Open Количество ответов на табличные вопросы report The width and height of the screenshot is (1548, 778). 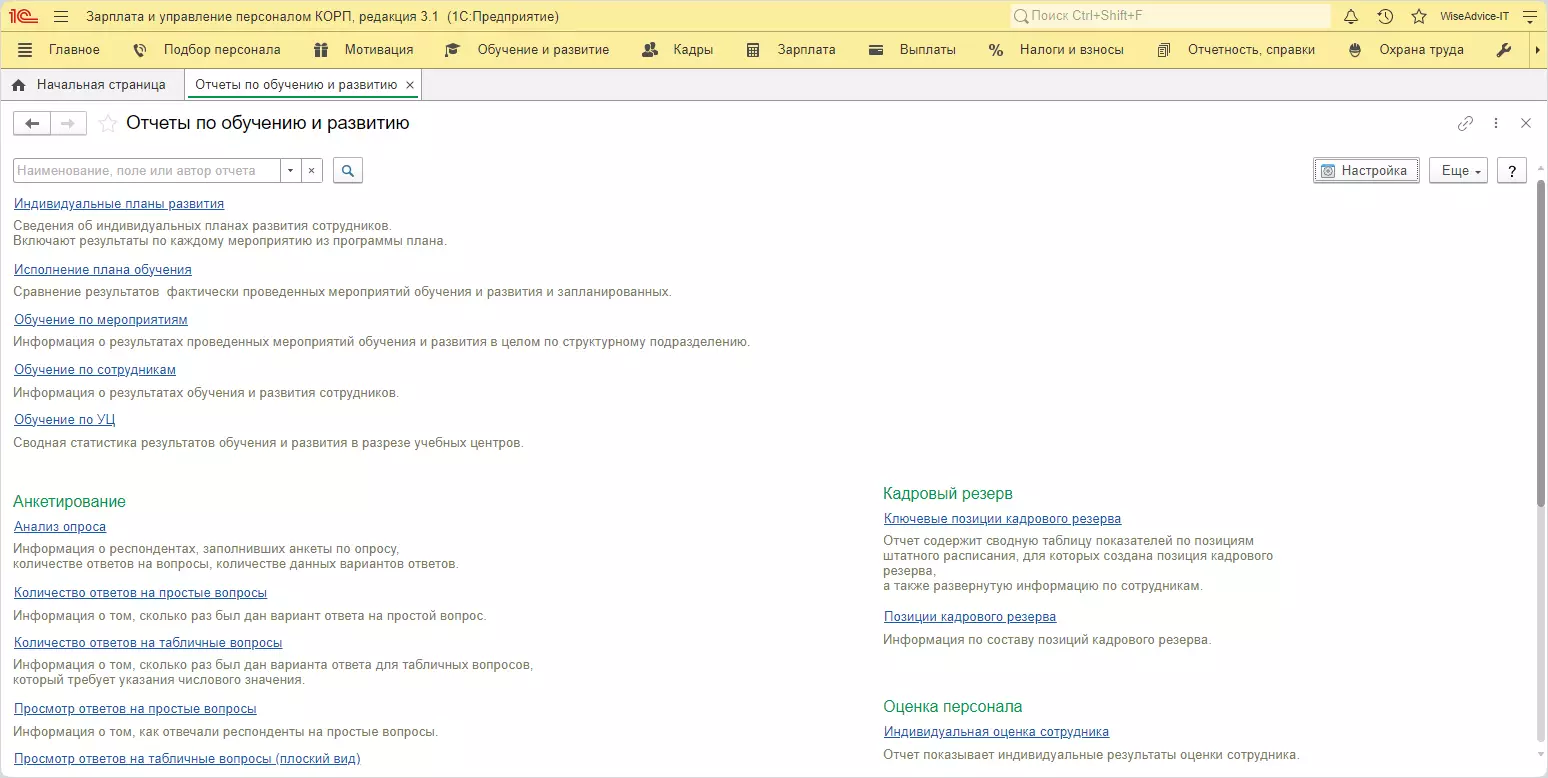tap(148, 643)
